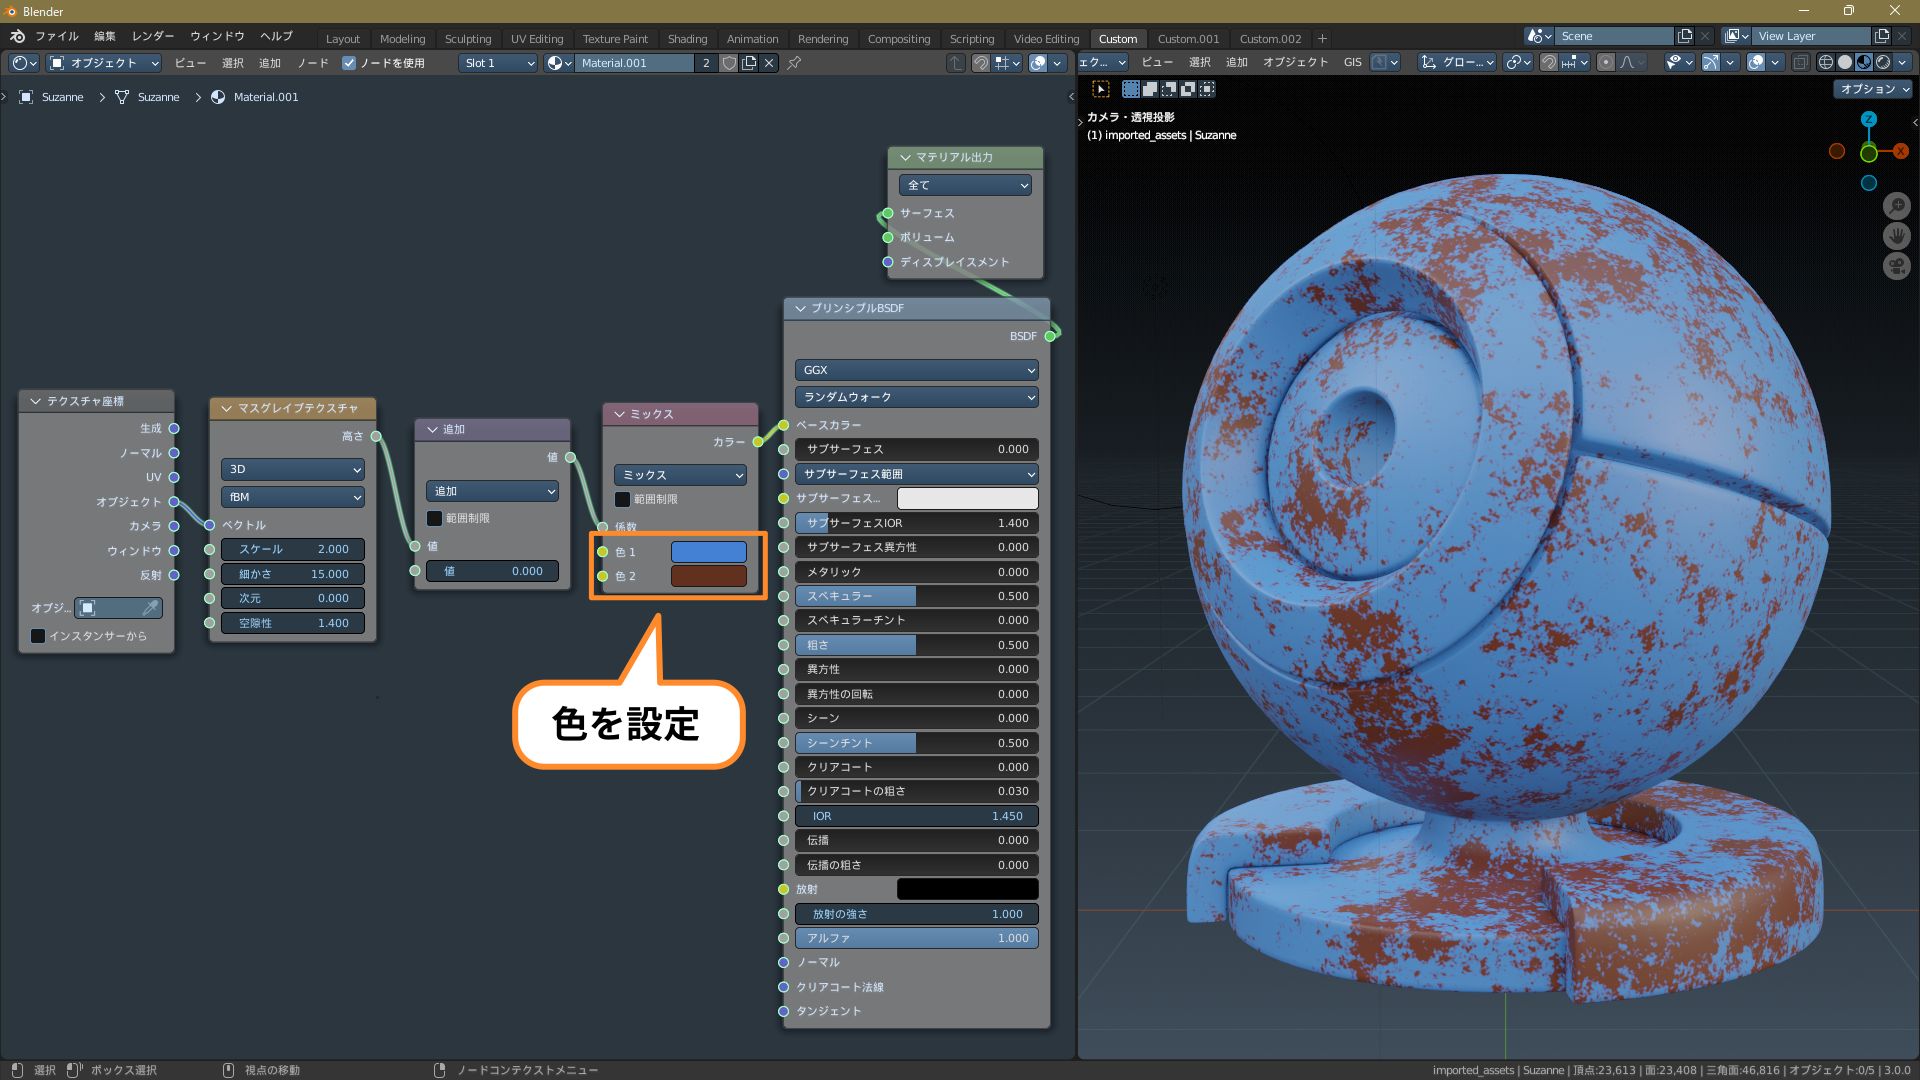Viewport: 1920px width, 1080px height.
Task: Open the ランダムウォーク subsurface method dropdown
Action: [x=917, y=397]
